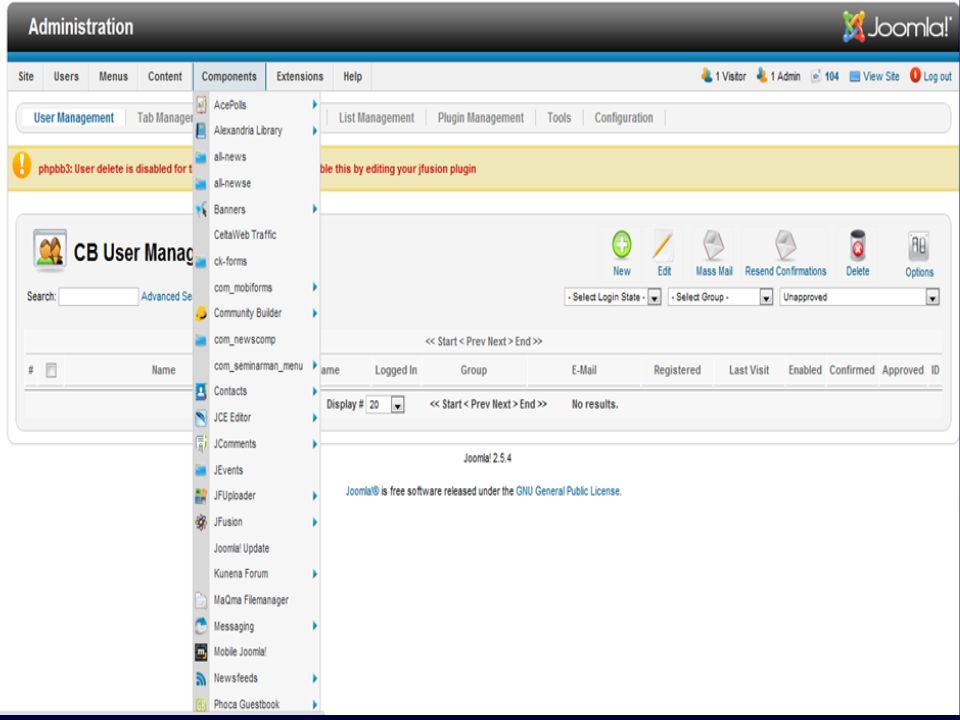Tick the select-all checkbox in table header

coord(51,370)
